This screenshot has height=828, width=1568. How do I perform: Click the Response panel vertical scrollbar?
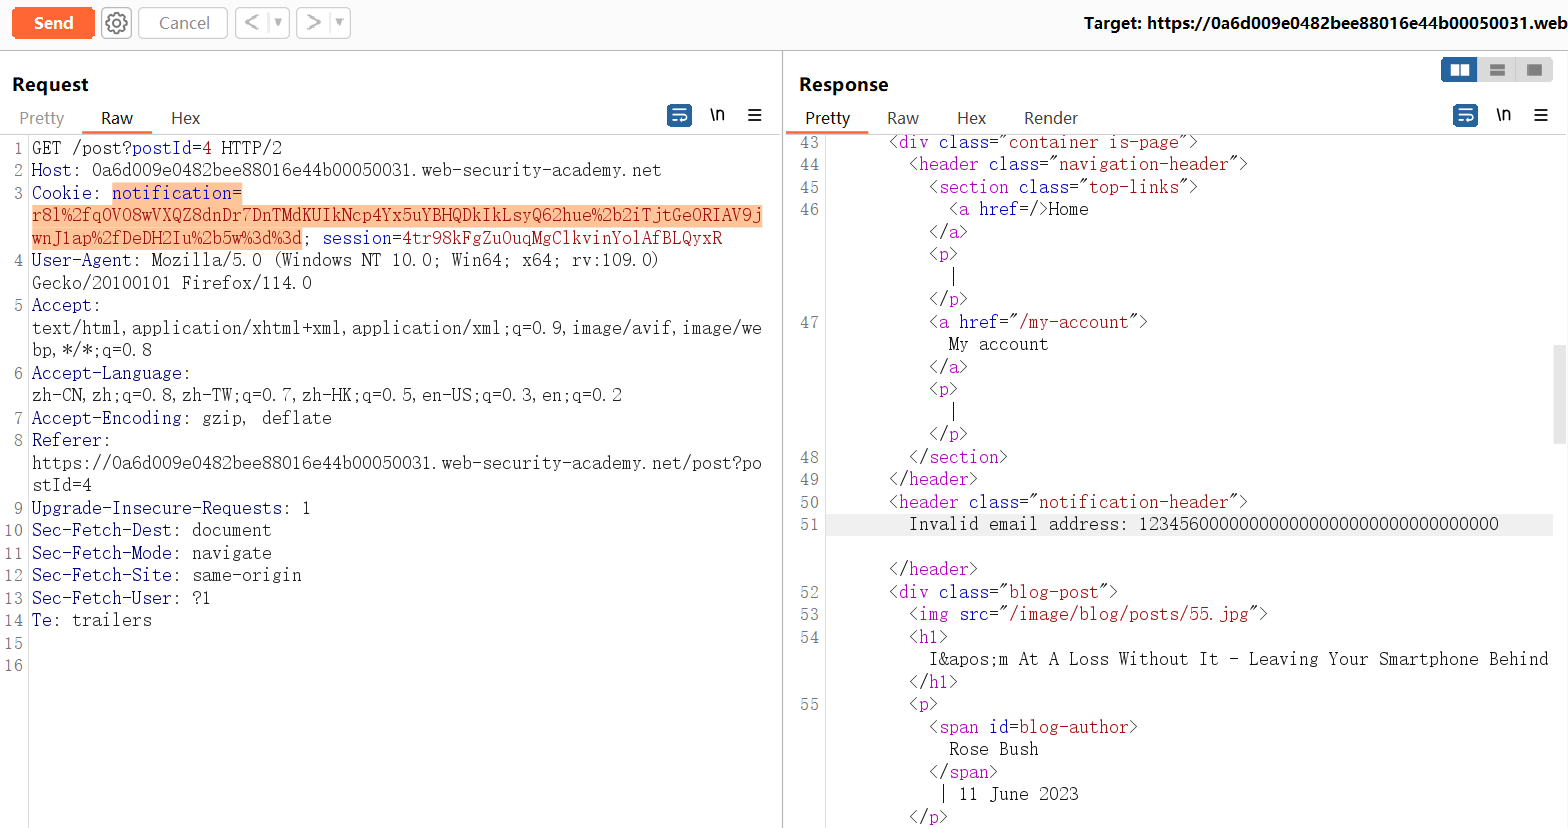coord(1559,394)
